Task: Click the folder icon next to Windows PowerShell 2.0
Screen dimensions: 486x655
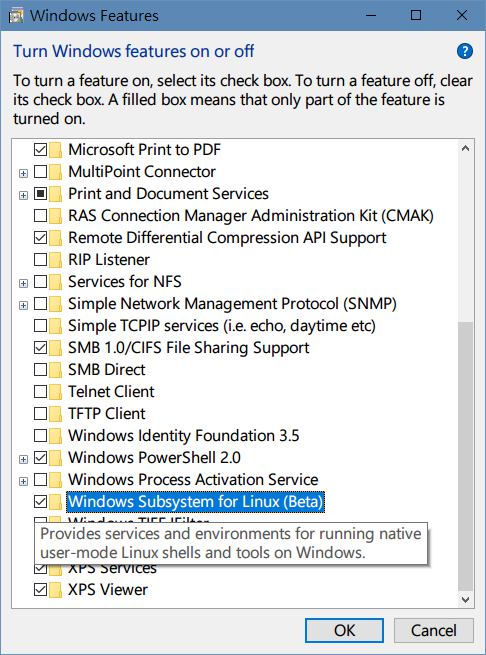Action: (x=56, y=458)
